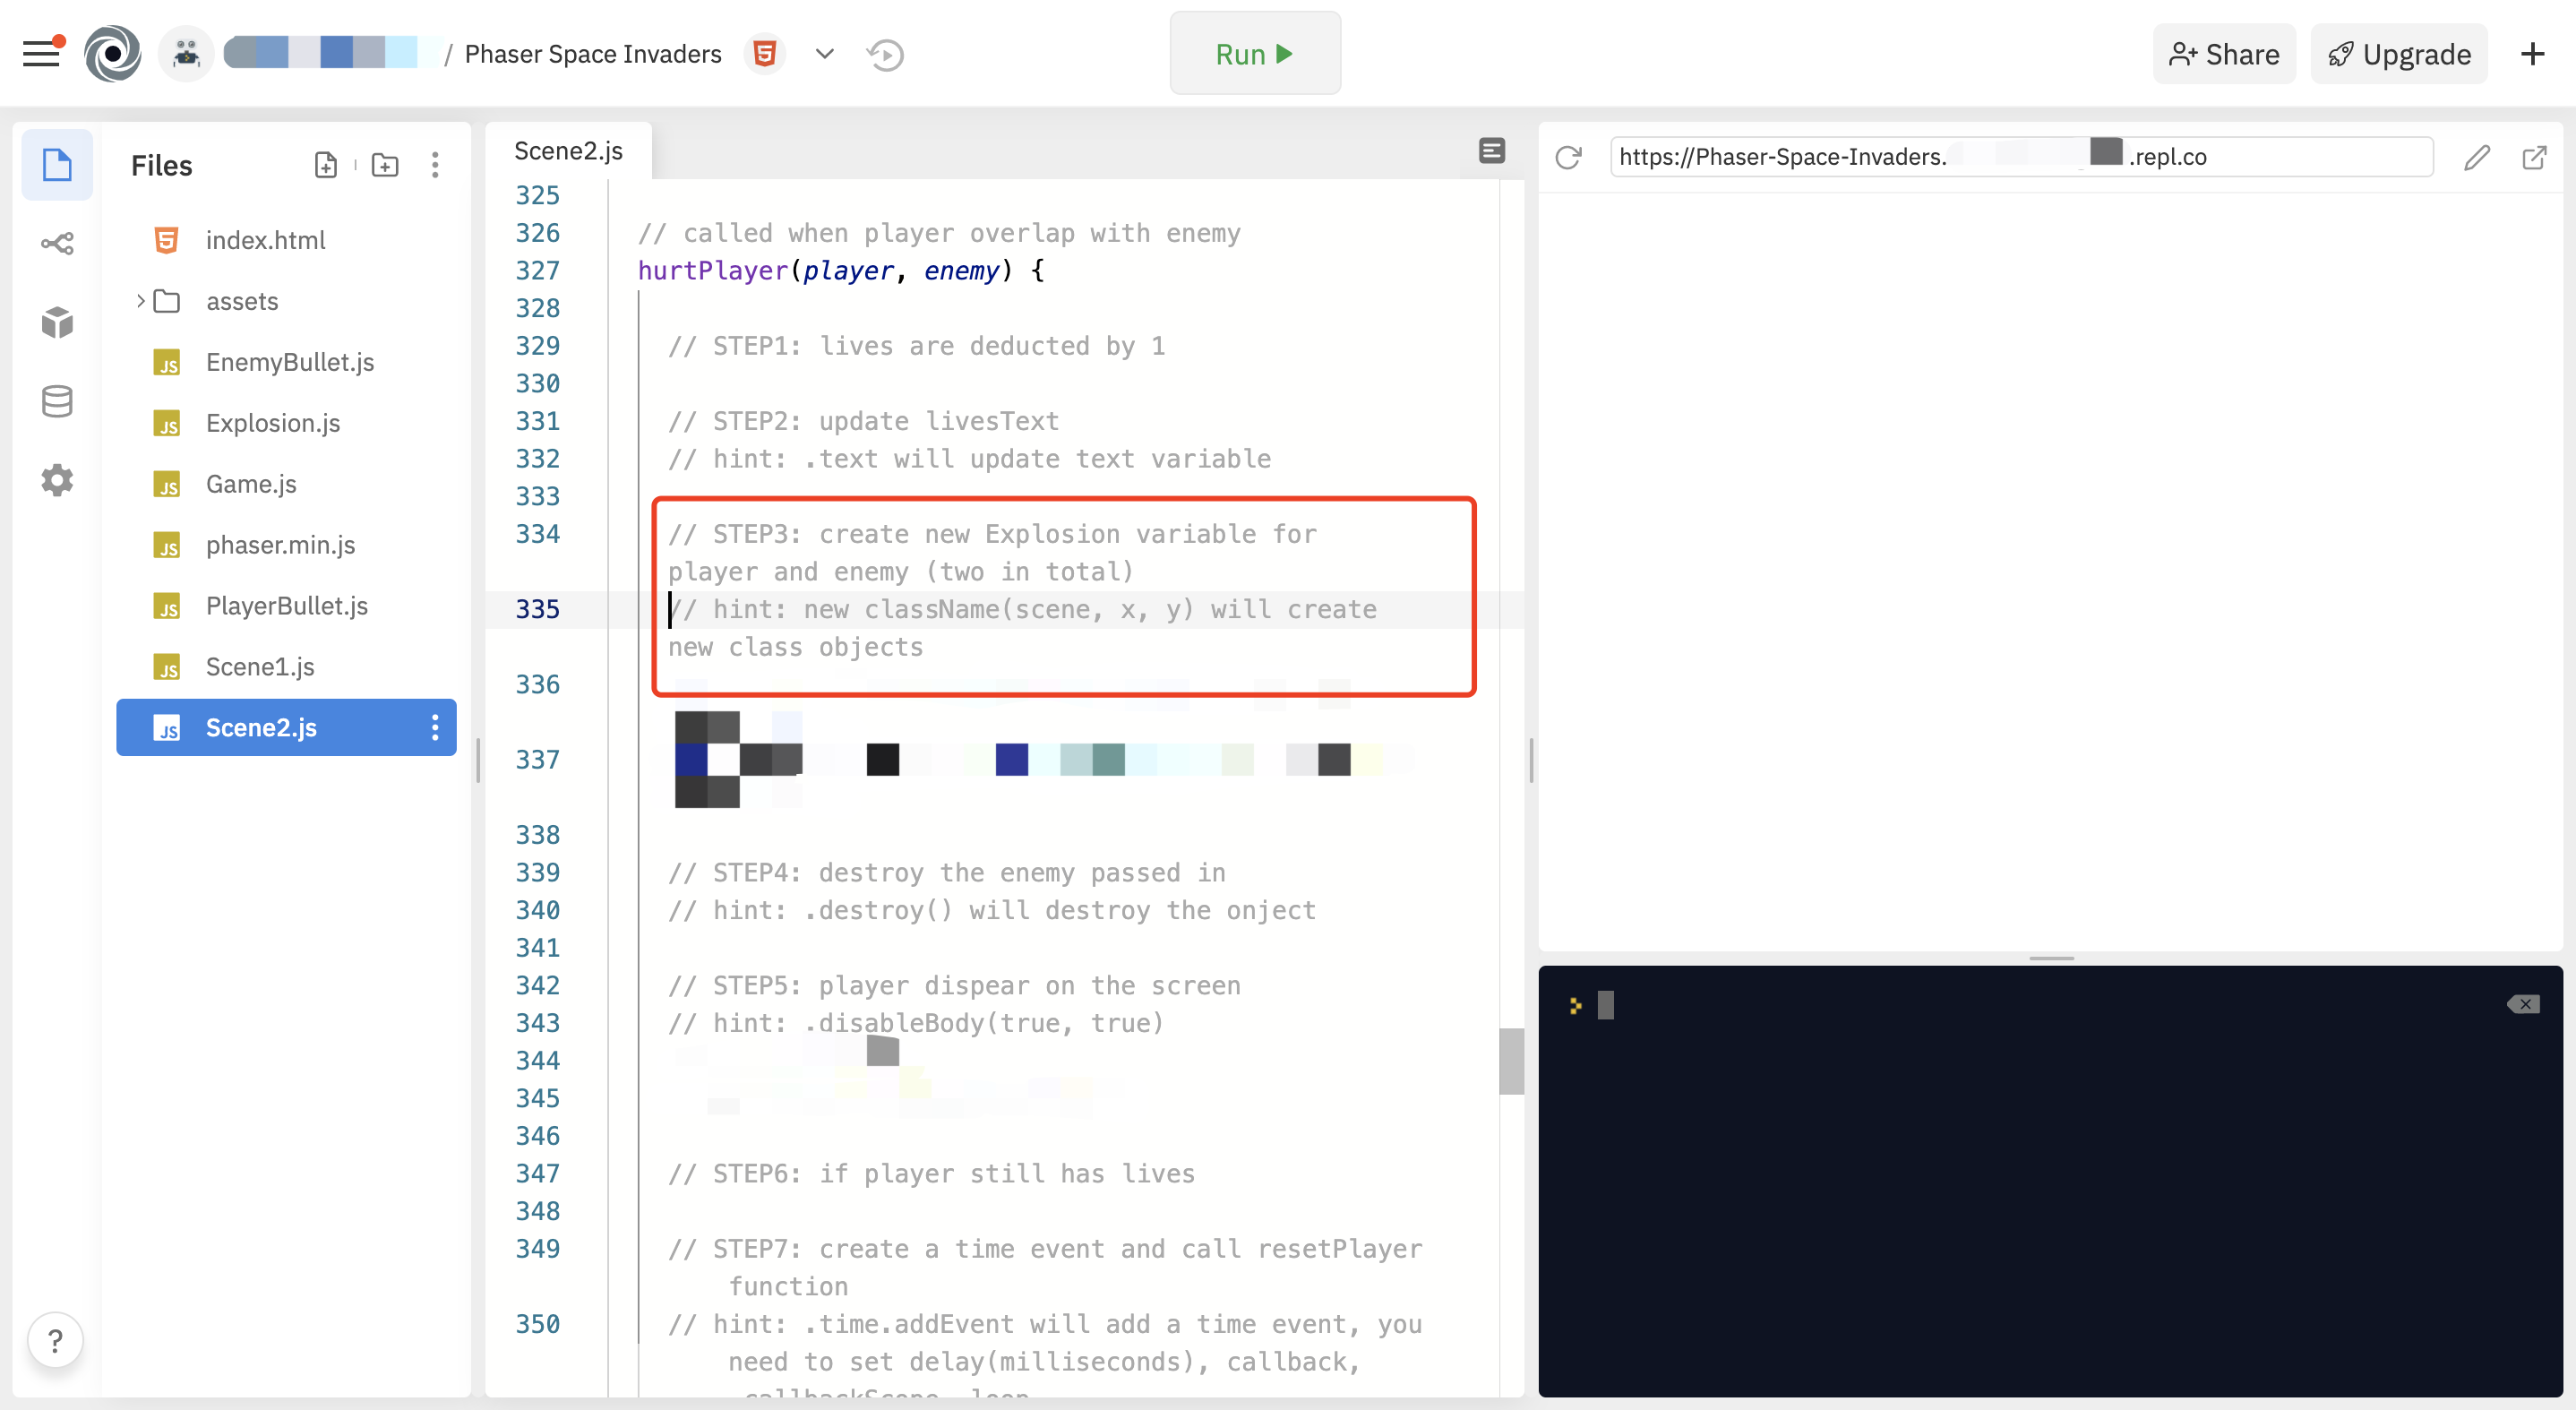Screen dimensions: 2576x1410
Task: Open the Packages cube icon
Action: 57,322
